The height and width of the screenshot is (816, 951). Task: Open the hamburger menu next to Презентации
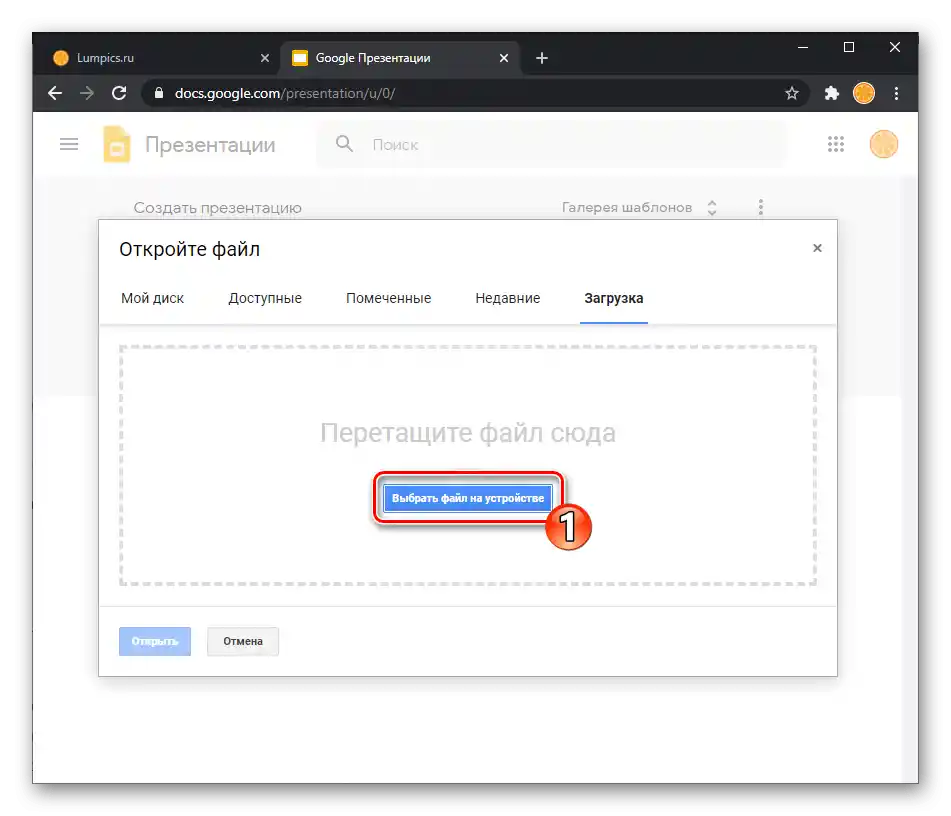(x=68, y=143)
